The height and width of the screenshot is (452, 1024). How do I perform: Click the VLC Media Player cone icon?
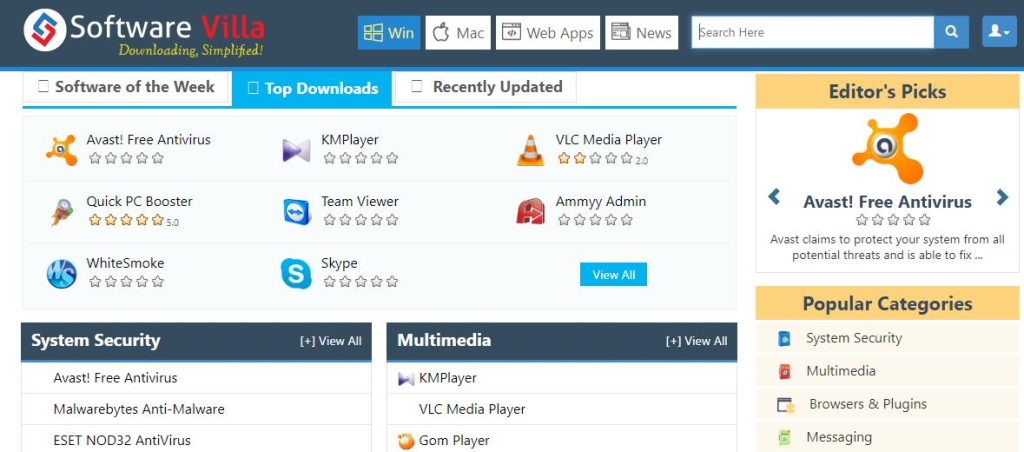tap(530, 150)
